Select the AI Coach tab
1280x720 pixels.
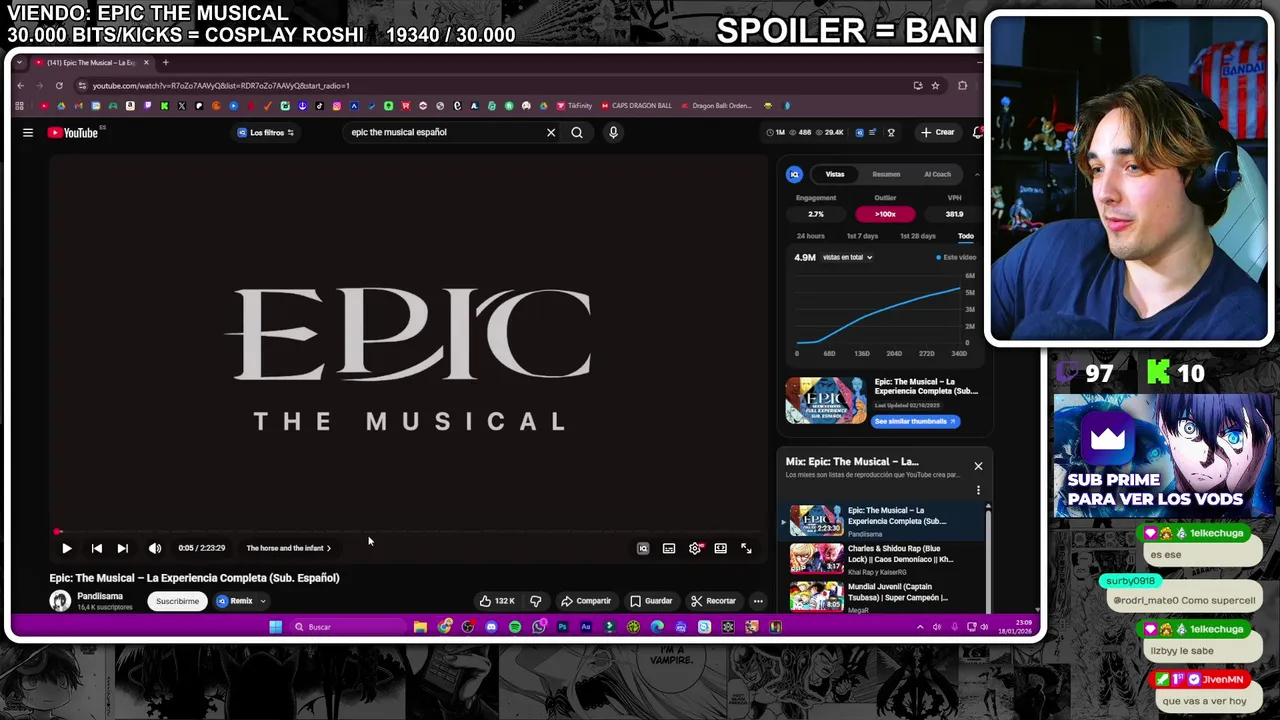tap(937, 174)
